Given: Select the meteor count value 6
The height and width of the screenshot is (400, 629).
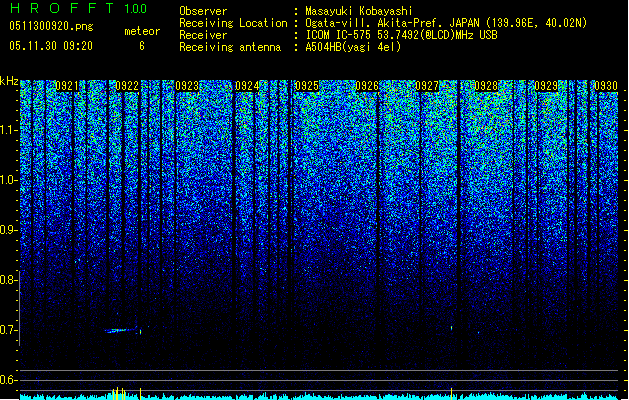Looking at the screenshot, I should [142, 46].
